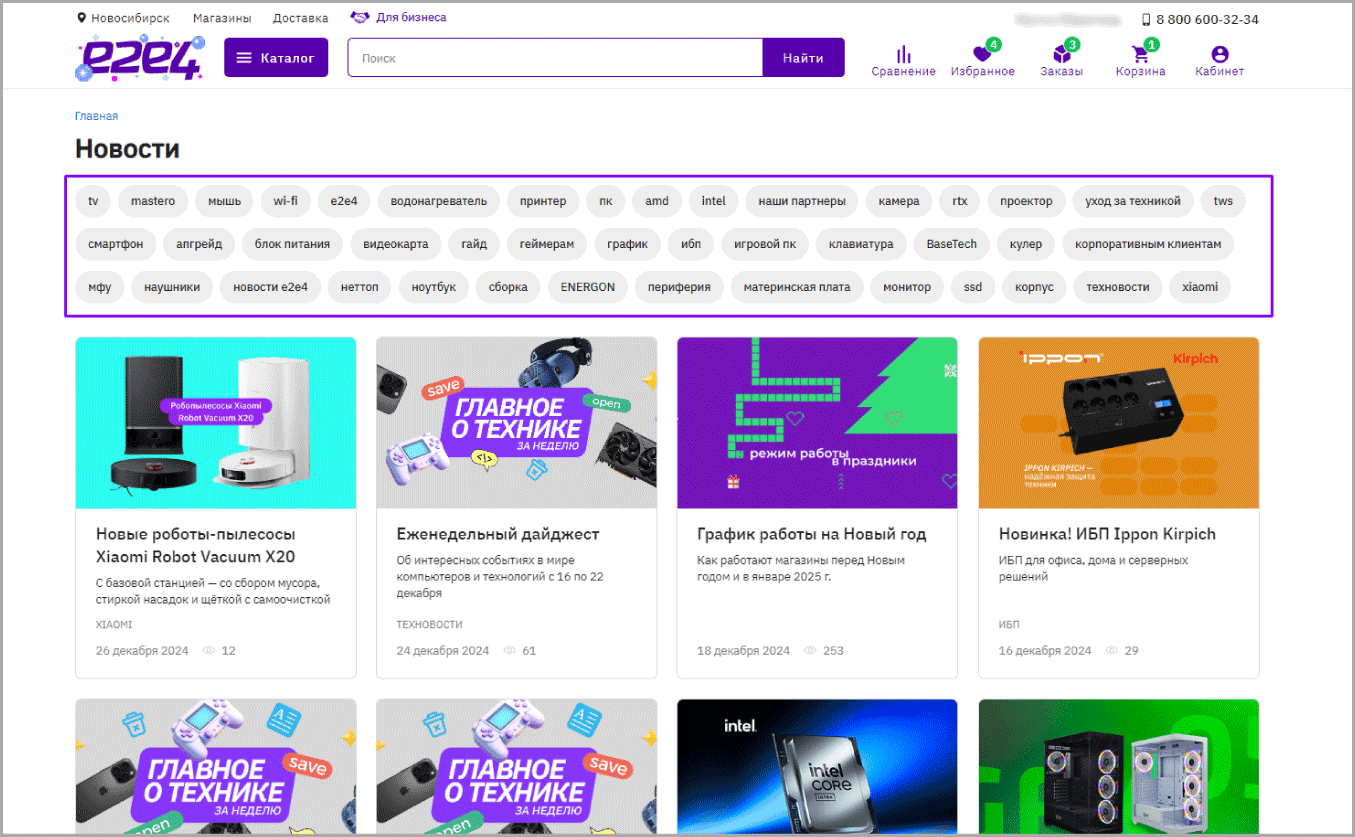
Task: Choose the наушники tag
Action: click(172, 287)
